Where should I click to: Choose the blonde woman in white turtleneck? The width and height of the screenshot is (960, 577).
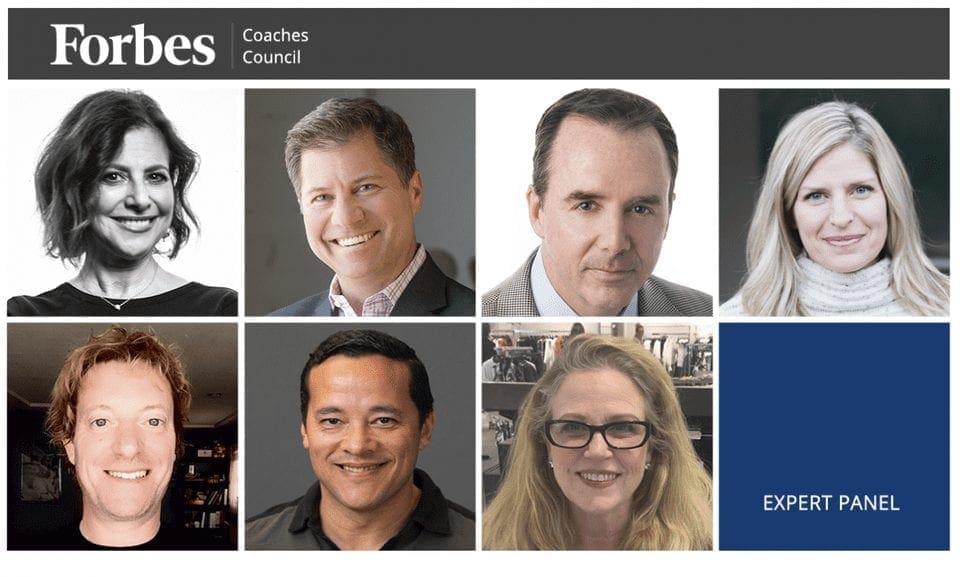tap(834, 202)
